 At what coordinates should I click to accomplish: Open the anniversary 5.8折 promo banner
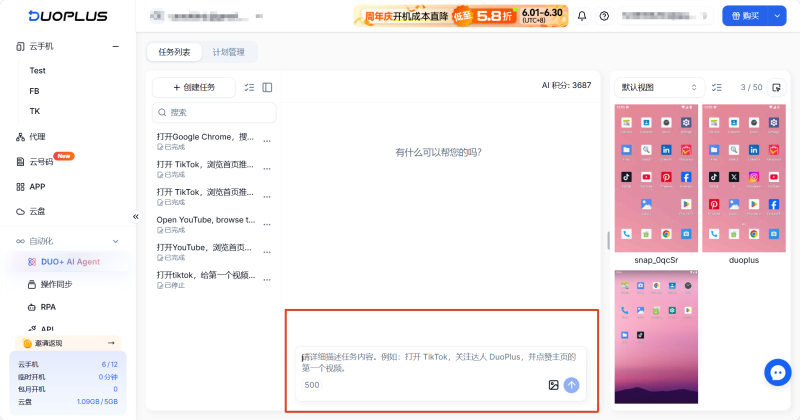pos(461,16)
